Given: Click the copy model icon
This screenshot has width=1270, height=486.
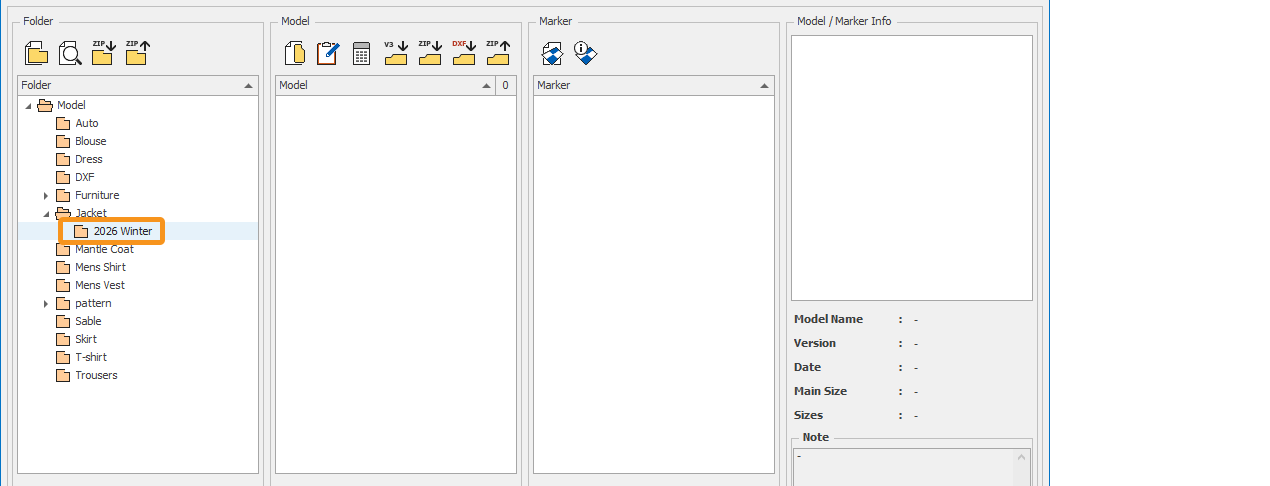Looking at the screenshot, I should pos(295,54).
